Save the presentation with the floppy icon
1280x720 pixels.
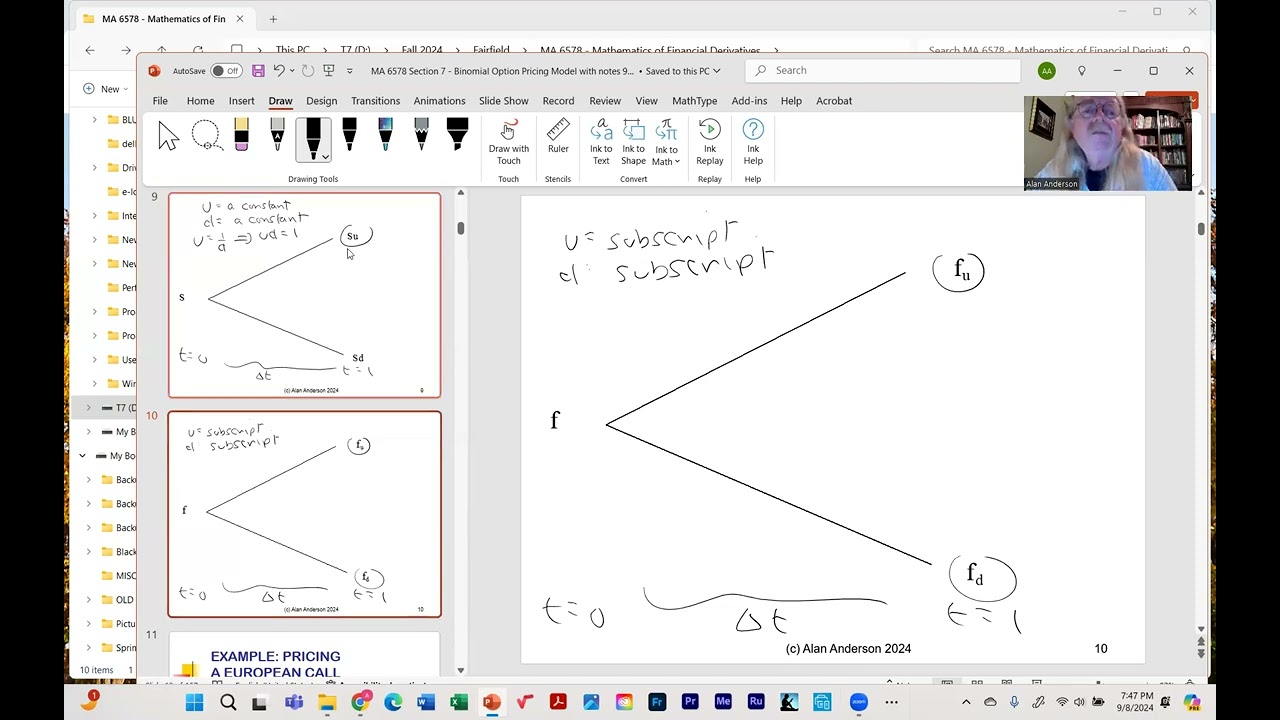(258, 71)
